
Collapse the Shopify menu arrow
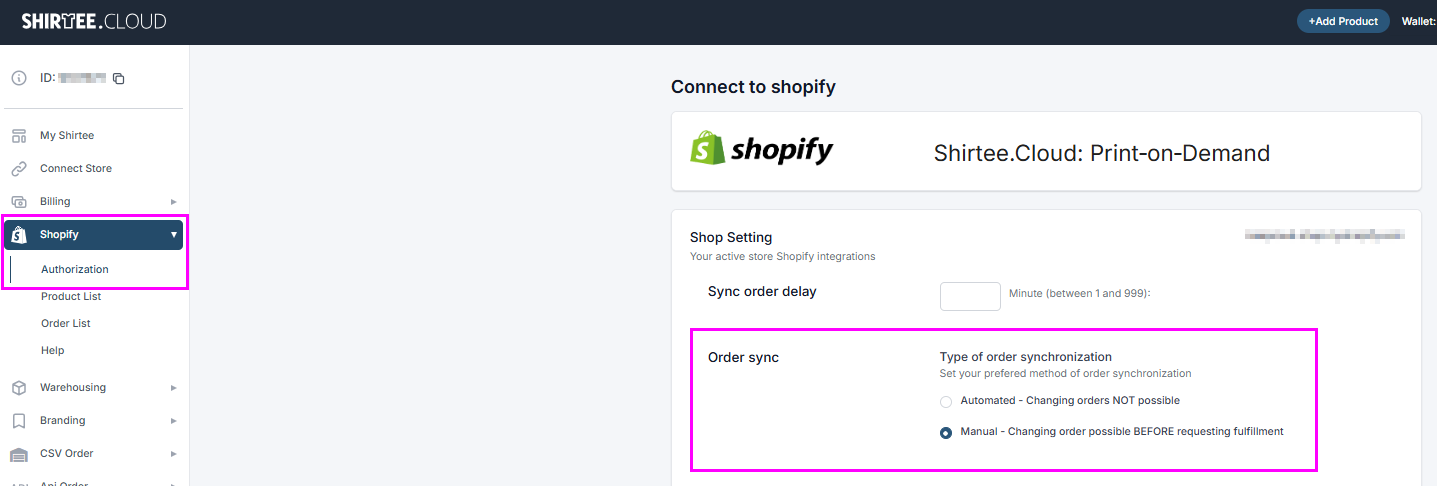pyautogui.click(x=173, y=235)
